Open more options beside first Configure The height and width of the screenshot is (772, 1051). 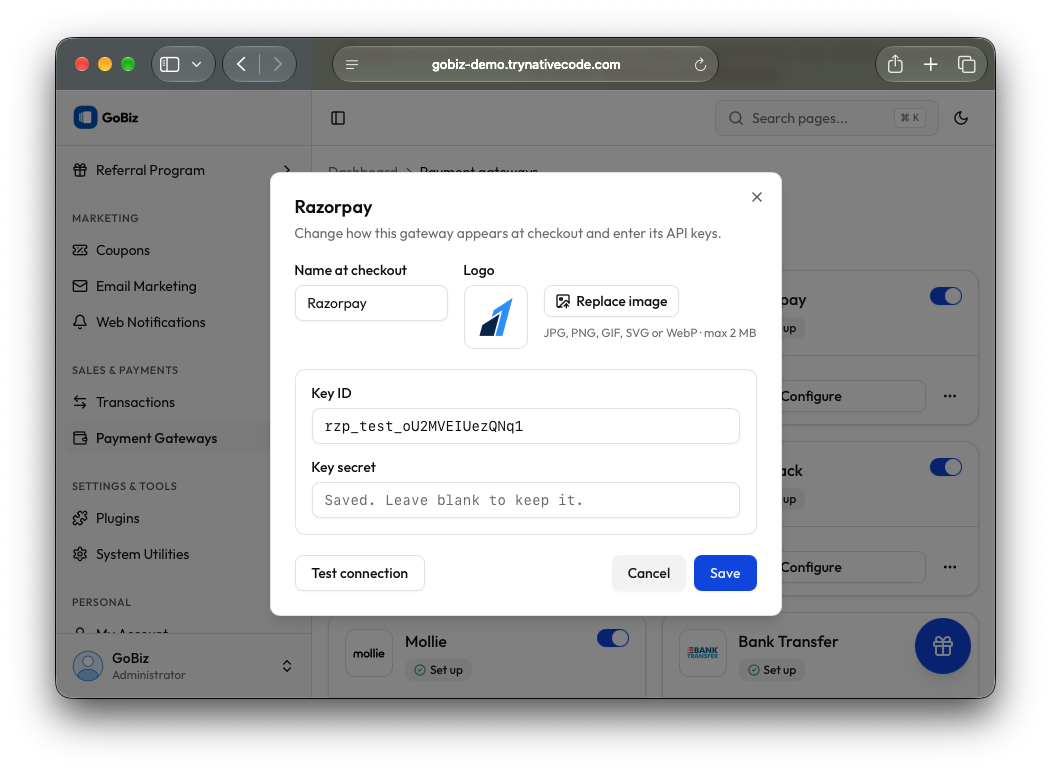coord(950,396)
